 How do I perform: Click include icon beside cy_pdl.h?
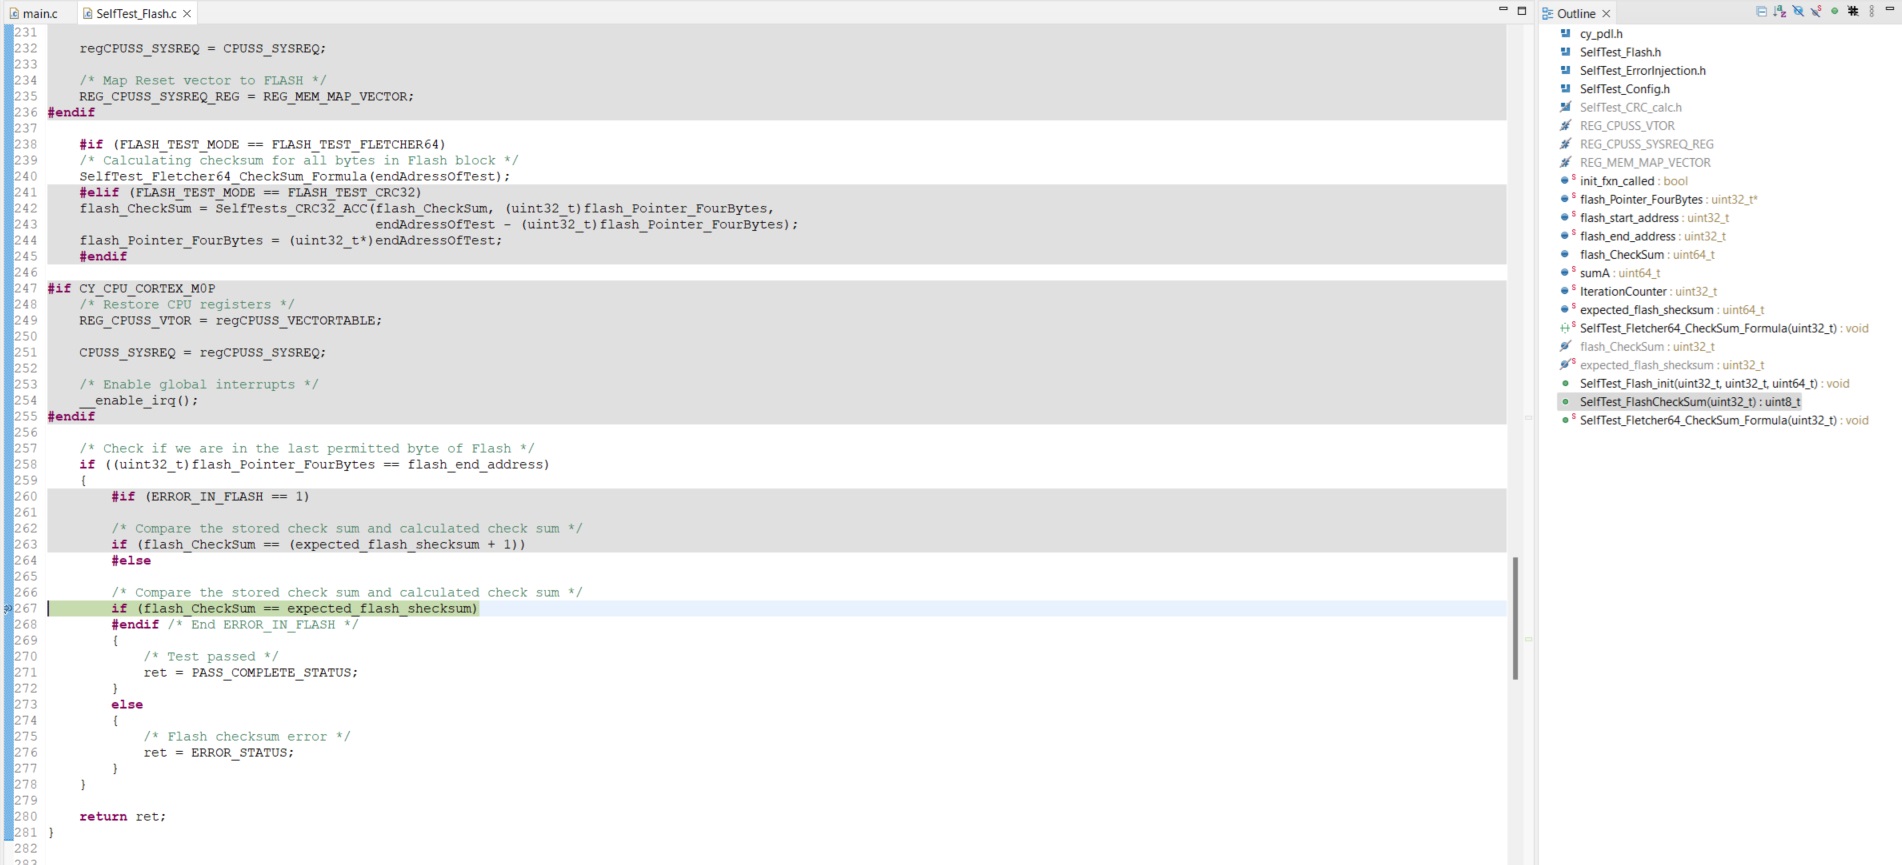pos(1566,34)
